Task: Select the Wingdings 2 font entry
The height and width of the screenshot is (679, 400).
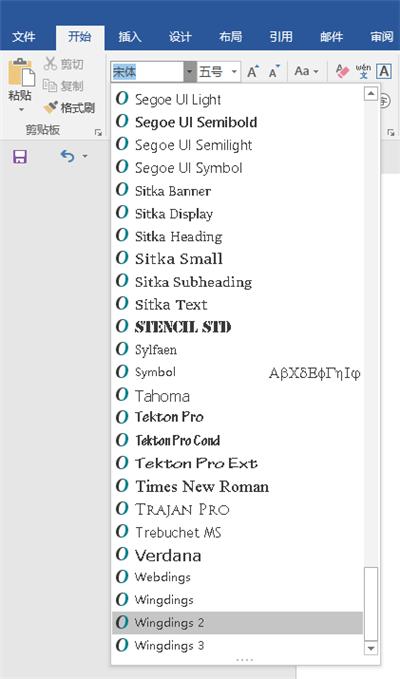Action: coord(237,623)
